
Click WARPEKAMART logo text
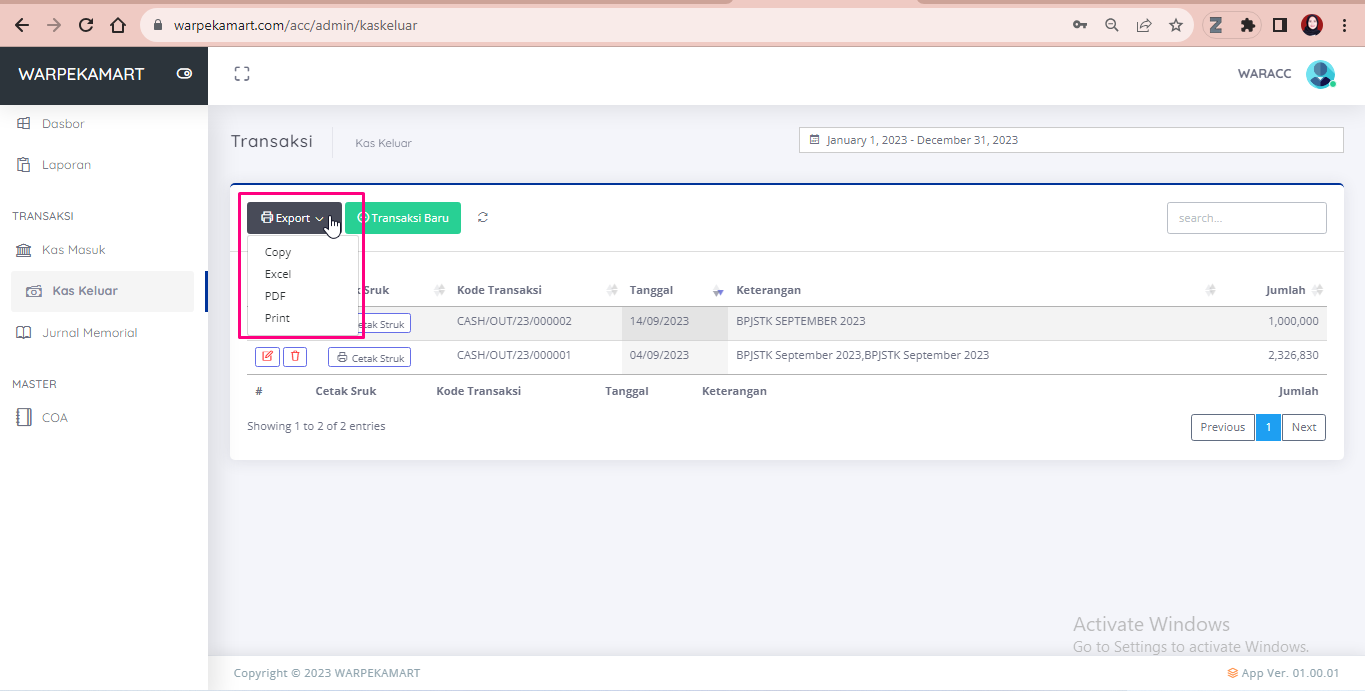pyautogui.click(x=81, y=74)
